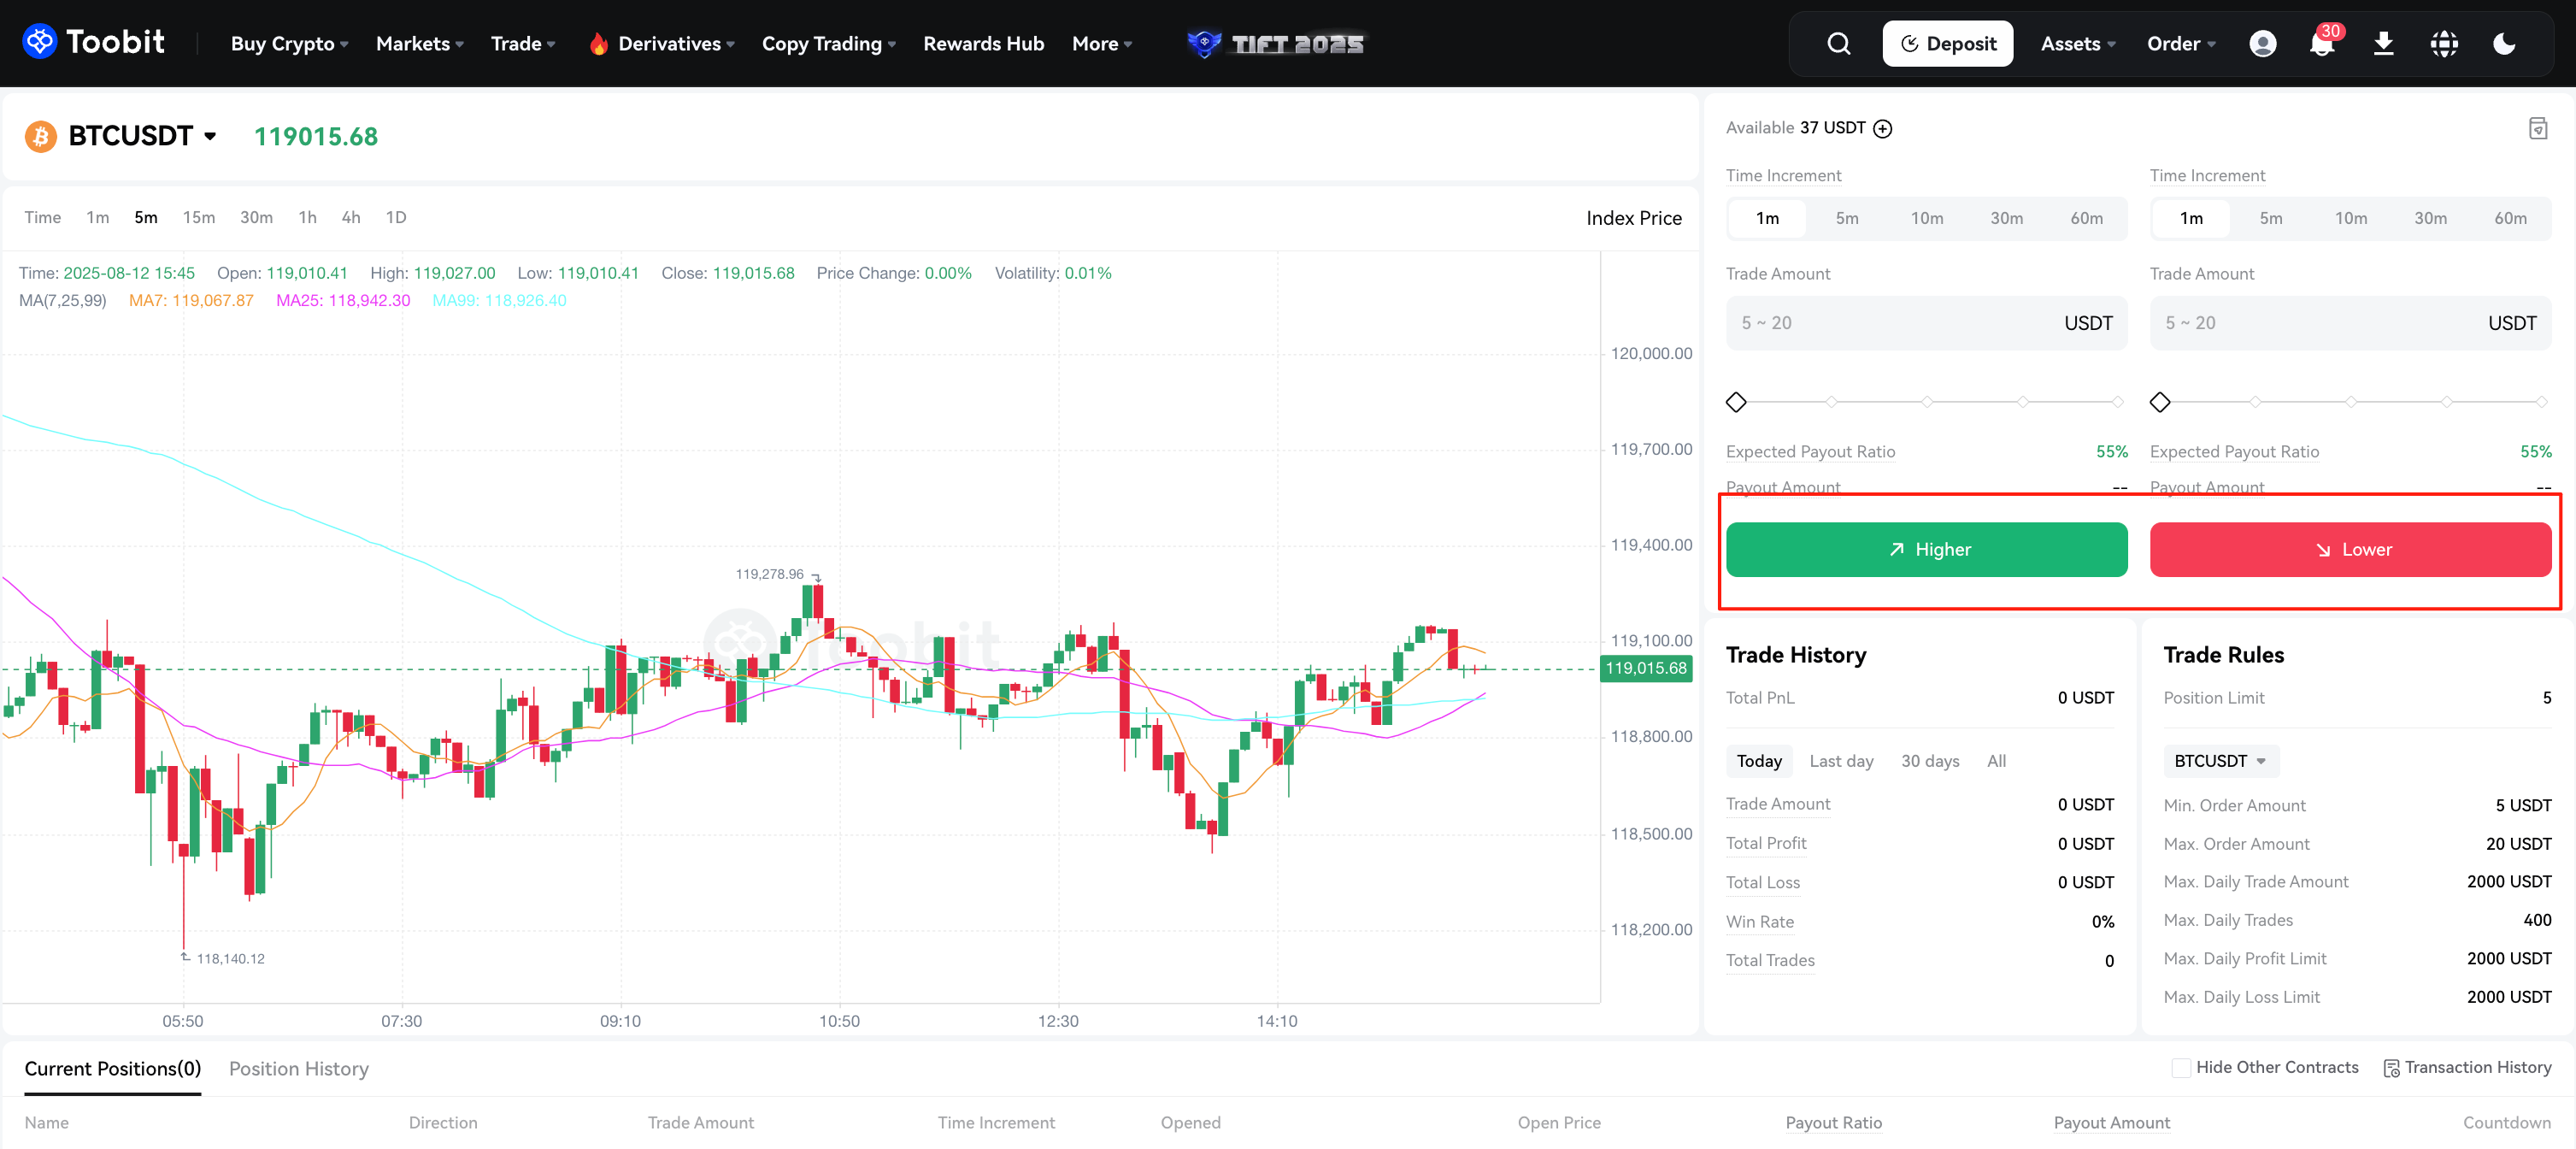Select 4h chart interval
This screenshot has width=2576, height=1149.
point(350,217)
